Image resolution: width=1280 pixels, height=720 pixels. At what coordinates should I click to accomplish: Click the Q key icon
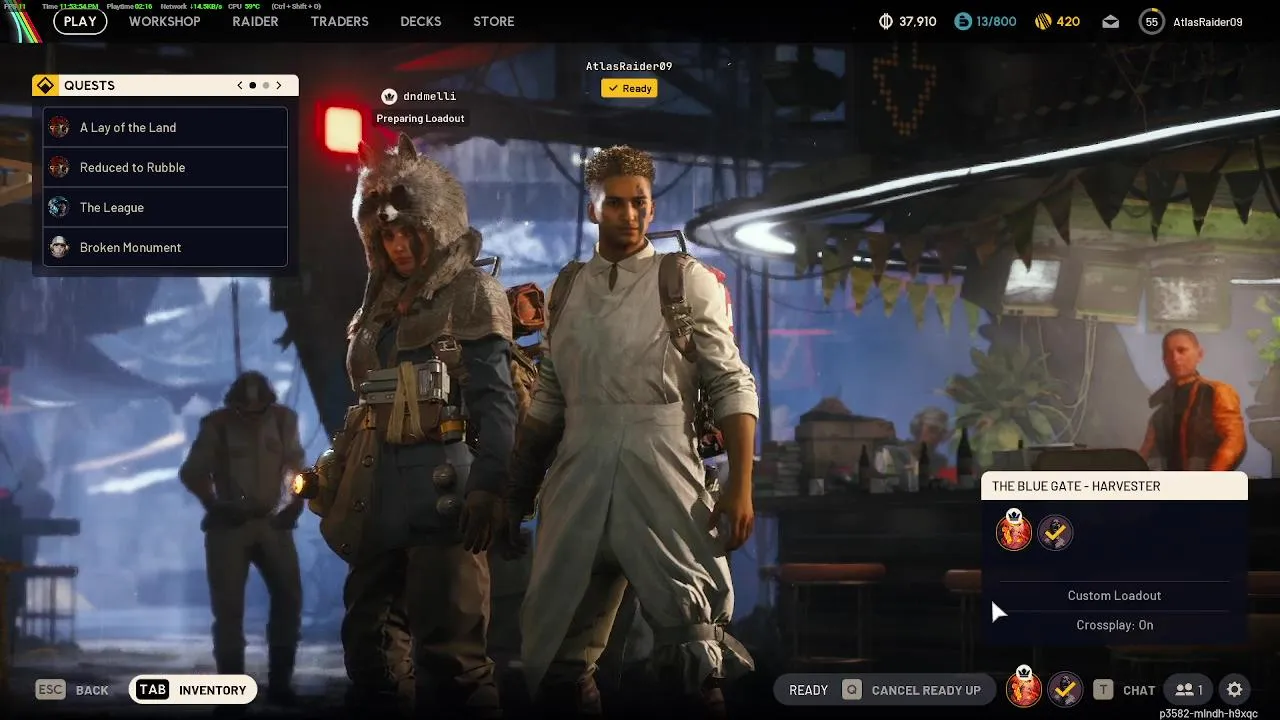tap(851, 690)
